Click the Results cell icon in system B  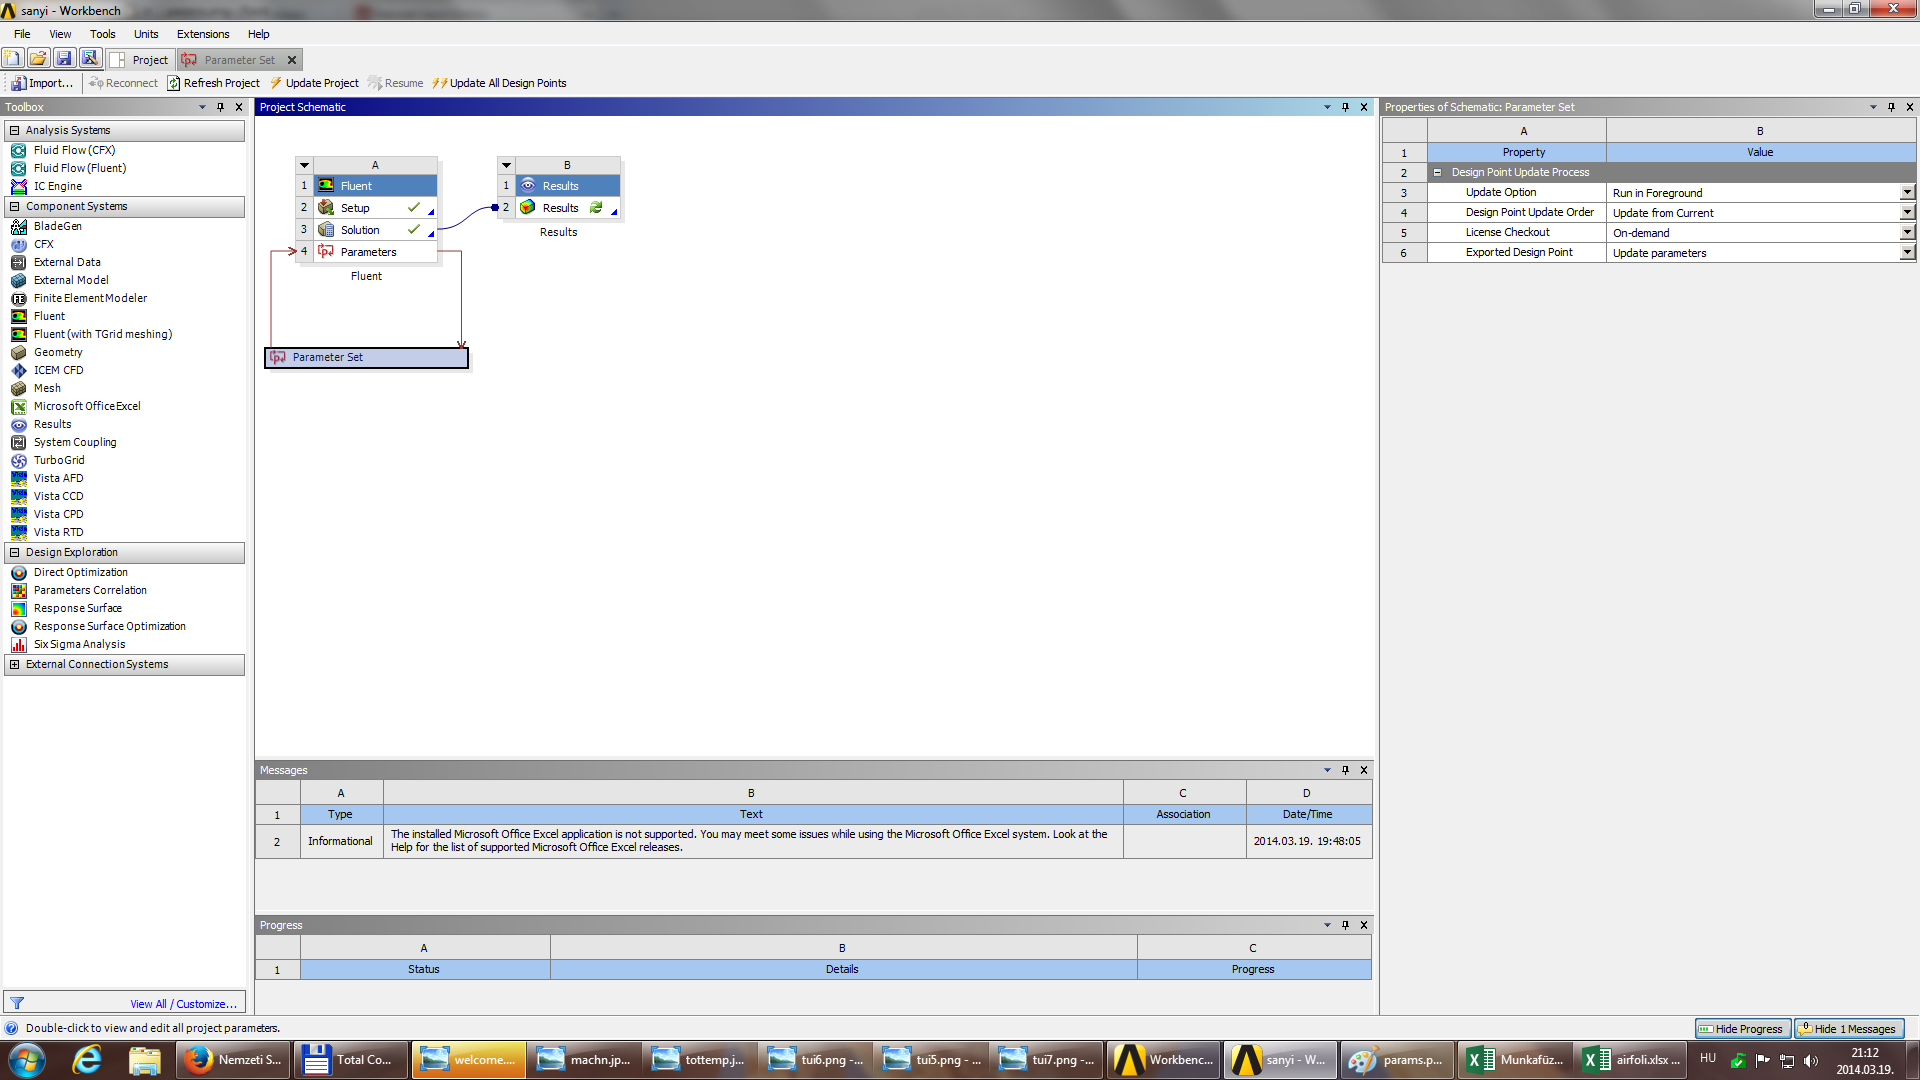(x=528, y=208)
